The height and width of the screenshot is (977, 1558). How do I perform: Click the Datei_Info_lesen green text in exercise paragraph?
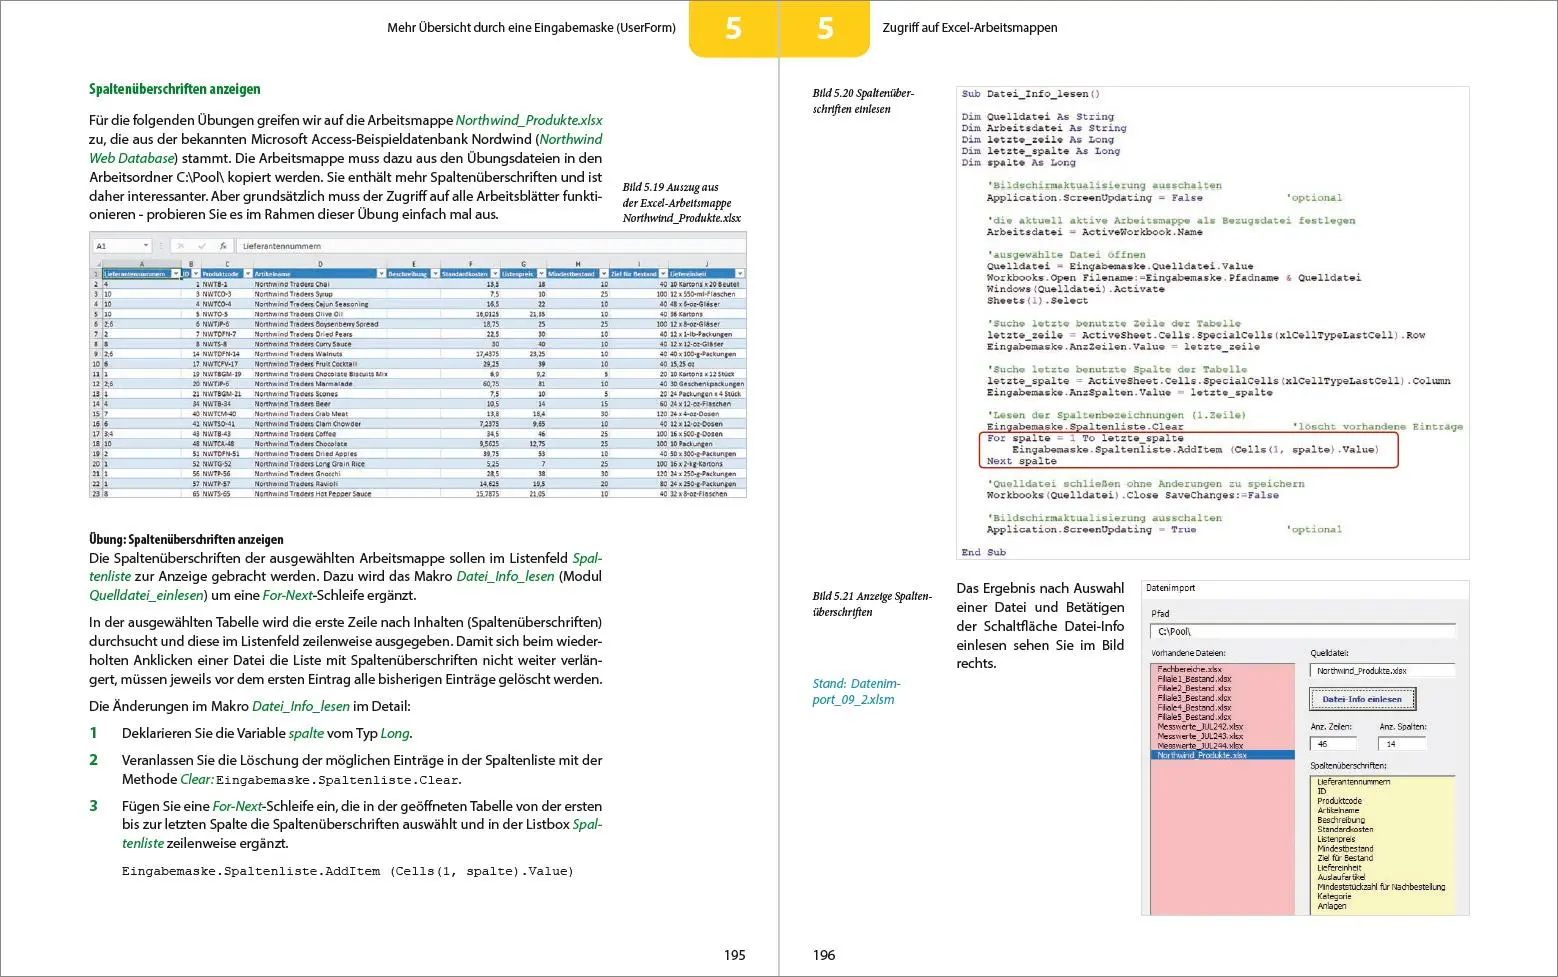505,576
